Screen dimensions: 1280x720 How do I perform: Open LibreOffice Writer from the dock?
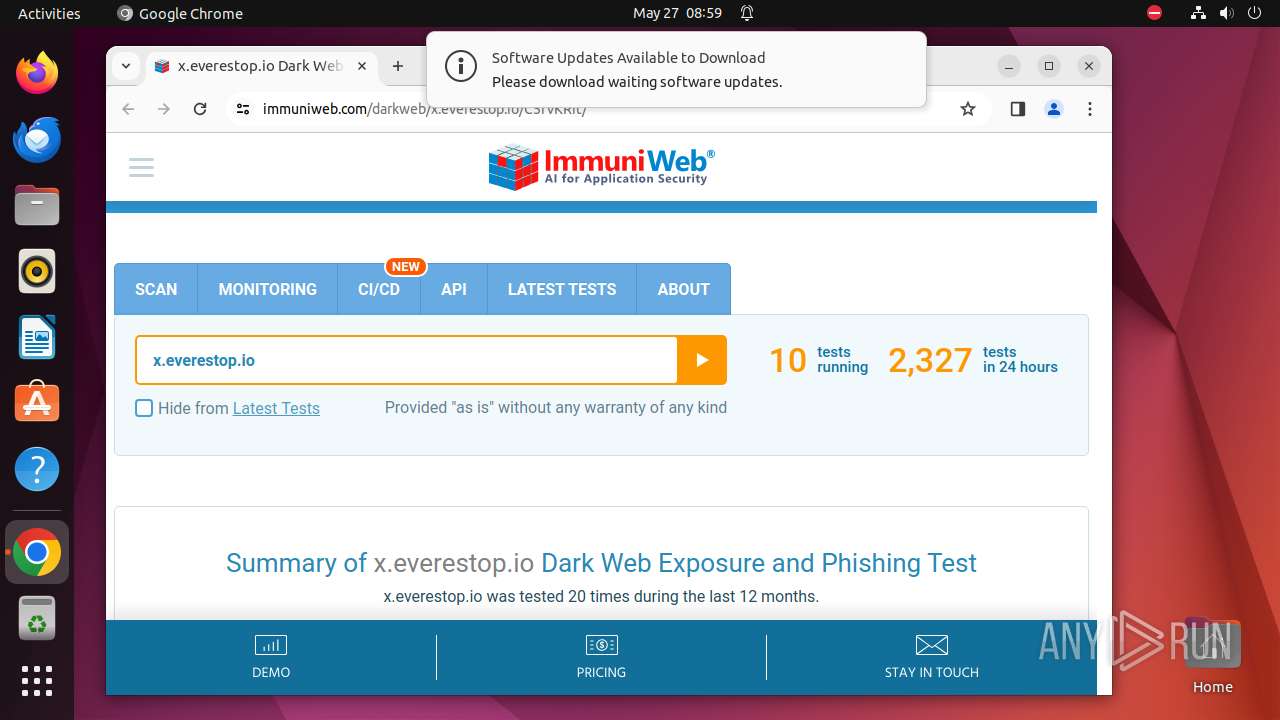pyautogui.click(x=37, y=337)
